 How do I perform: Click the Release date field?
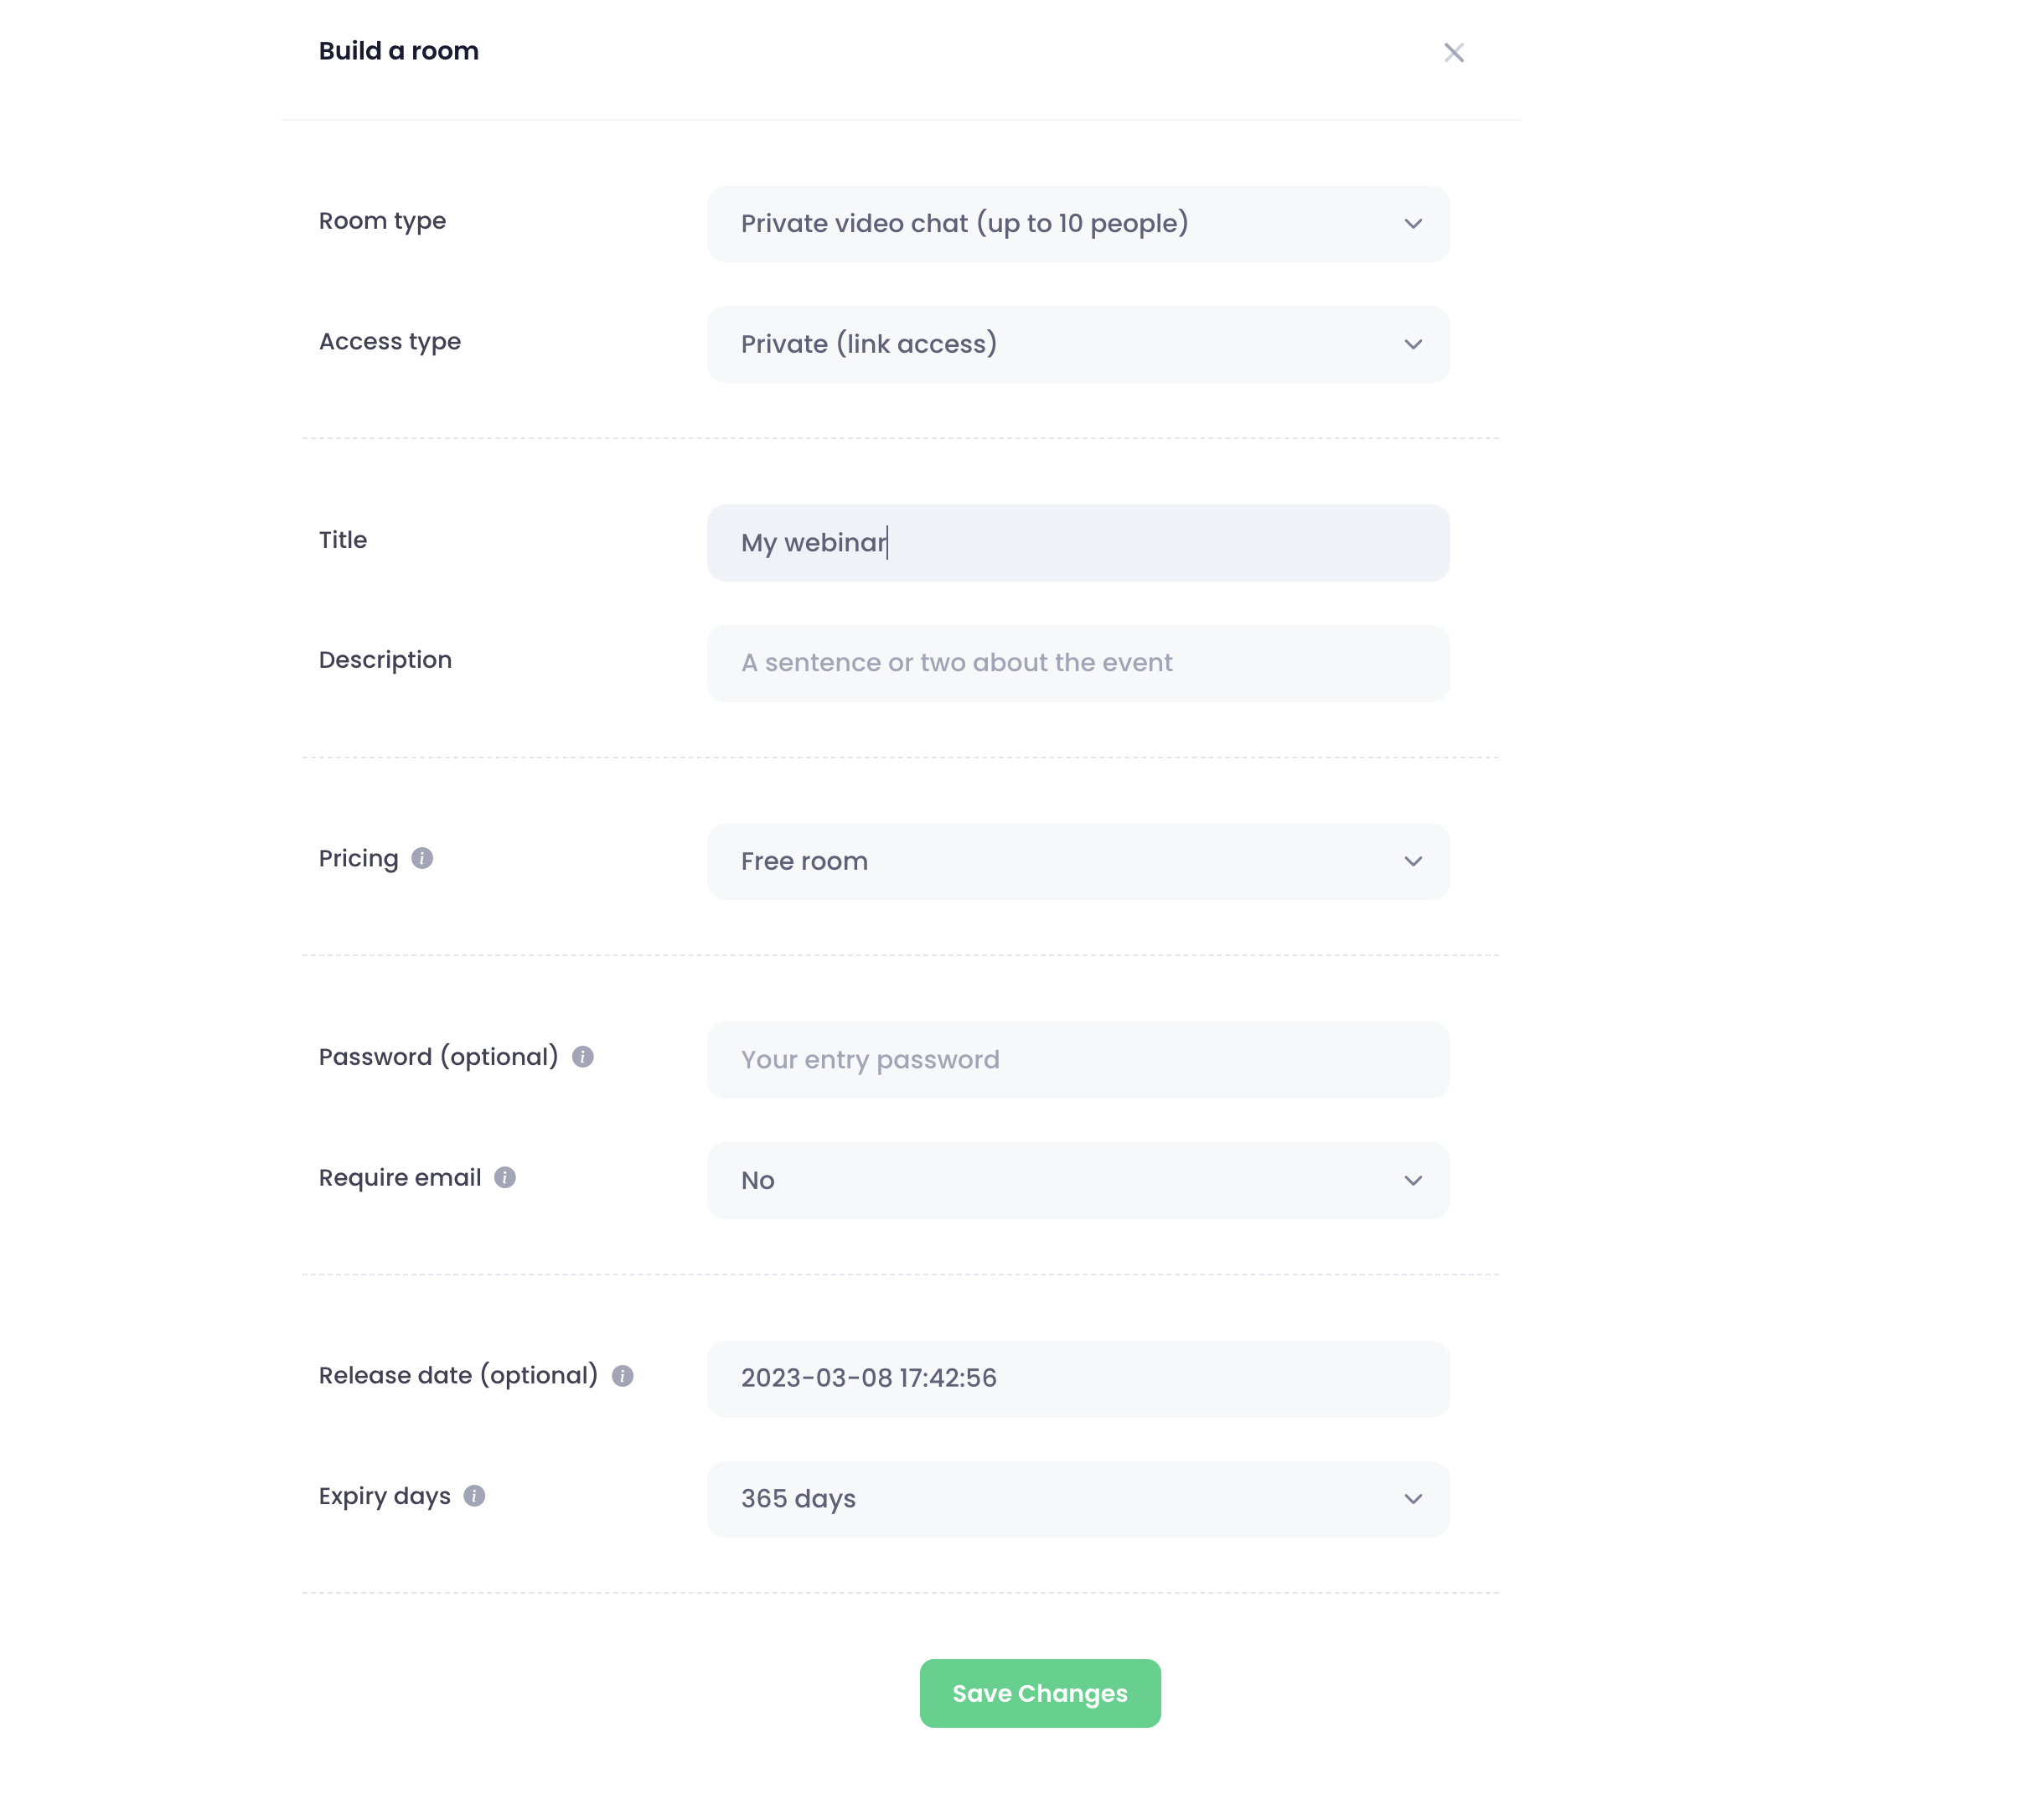tap(1077, 1378)
